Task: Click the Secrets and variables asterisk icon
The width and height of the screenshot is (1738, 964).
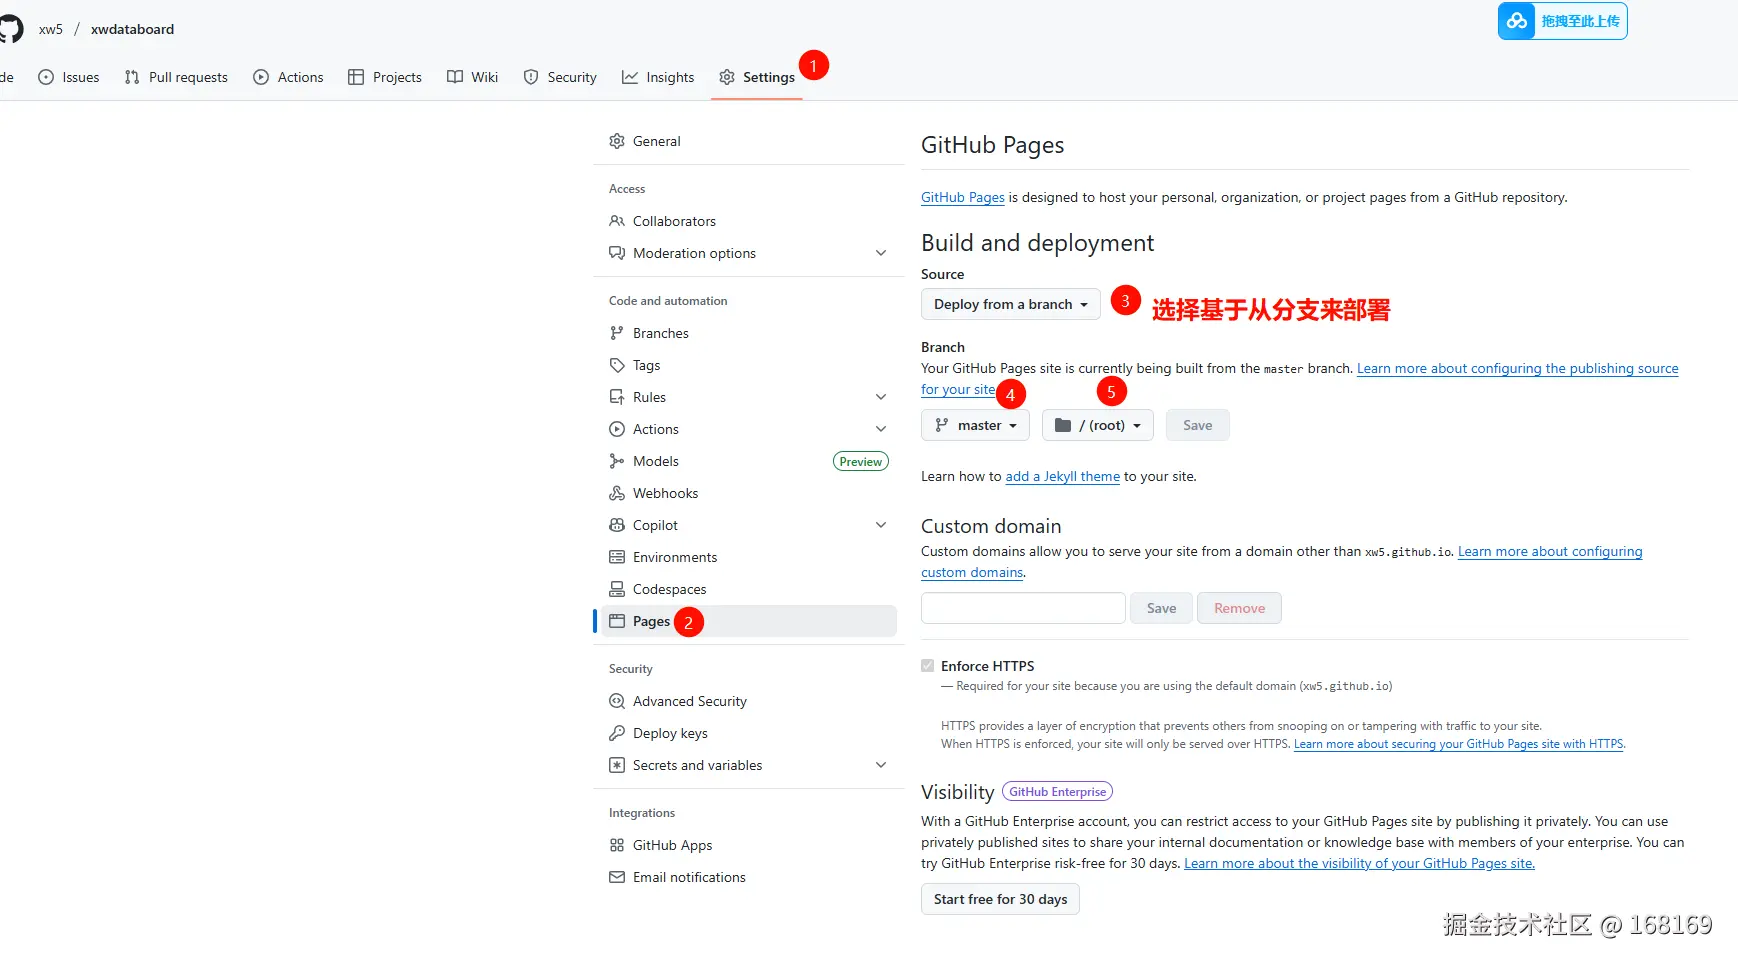Action: pyautogui.click(x=617, y=765)
